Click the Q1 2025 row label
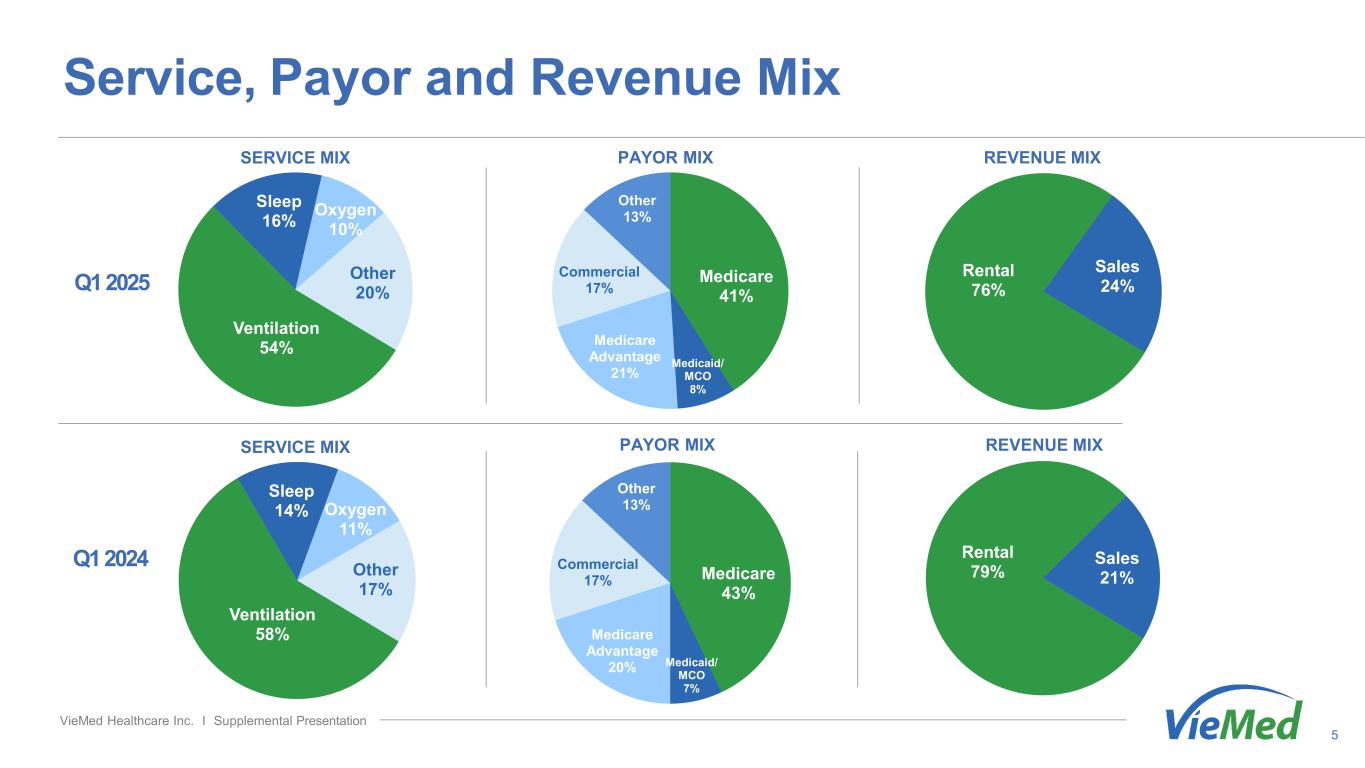The image size is (1365, 768). 108,282
